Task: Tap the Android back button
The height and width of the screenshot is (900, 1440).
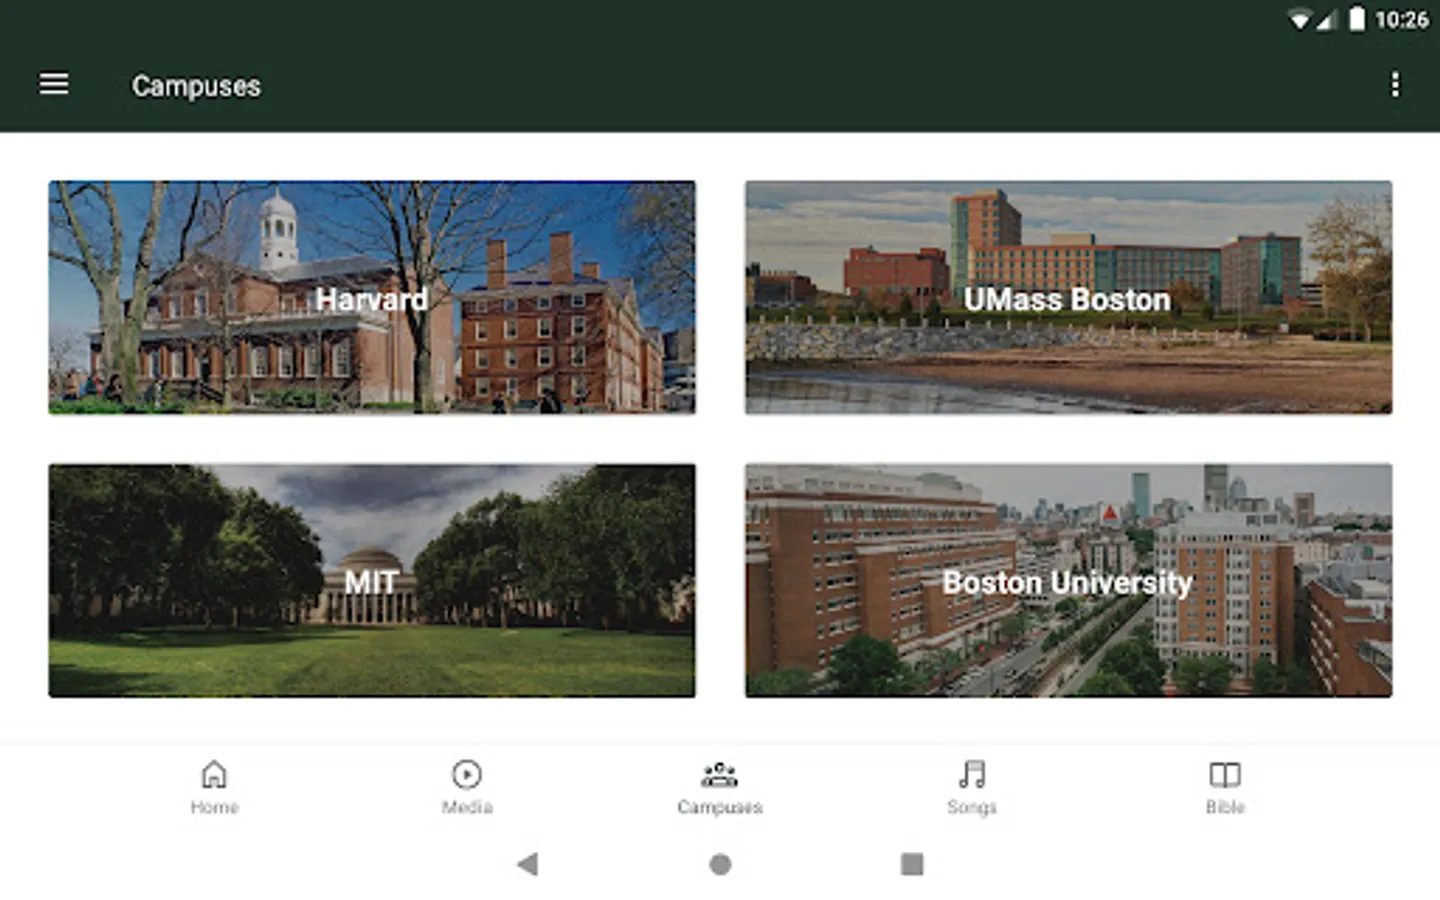Action: pyautogui.click(x=528, y=864)
